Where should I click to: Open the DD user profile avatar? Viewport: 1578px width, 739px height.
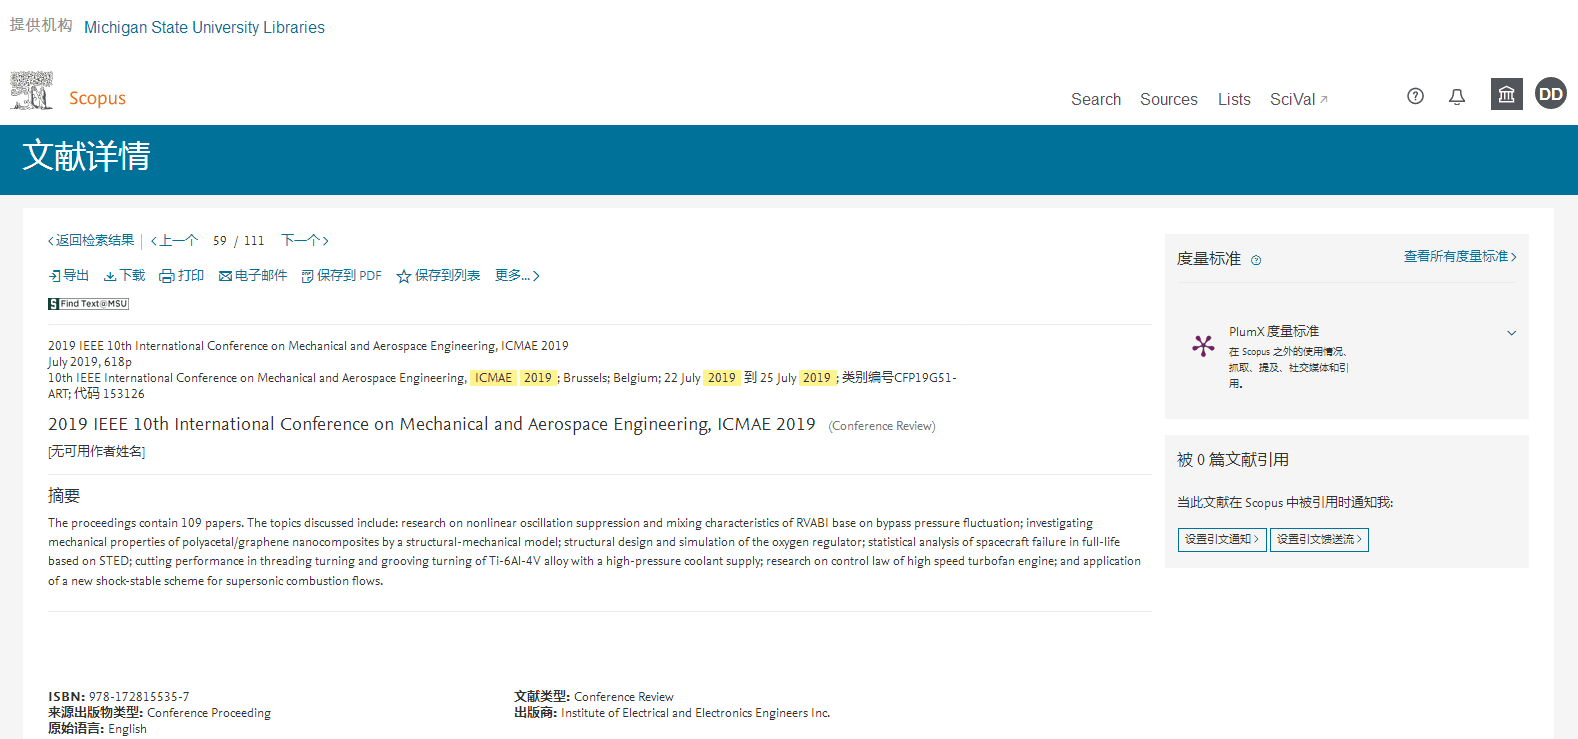click(x=1550, y=94)
